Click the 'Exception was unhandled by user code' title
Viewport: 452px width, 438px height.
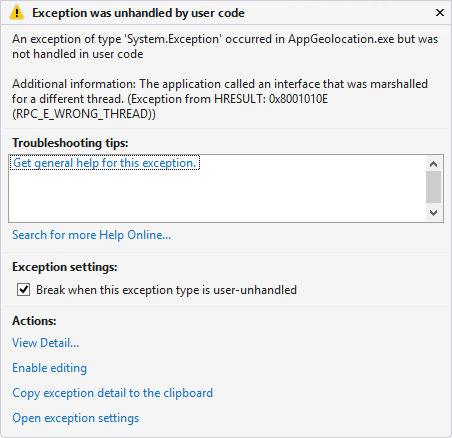138,13
